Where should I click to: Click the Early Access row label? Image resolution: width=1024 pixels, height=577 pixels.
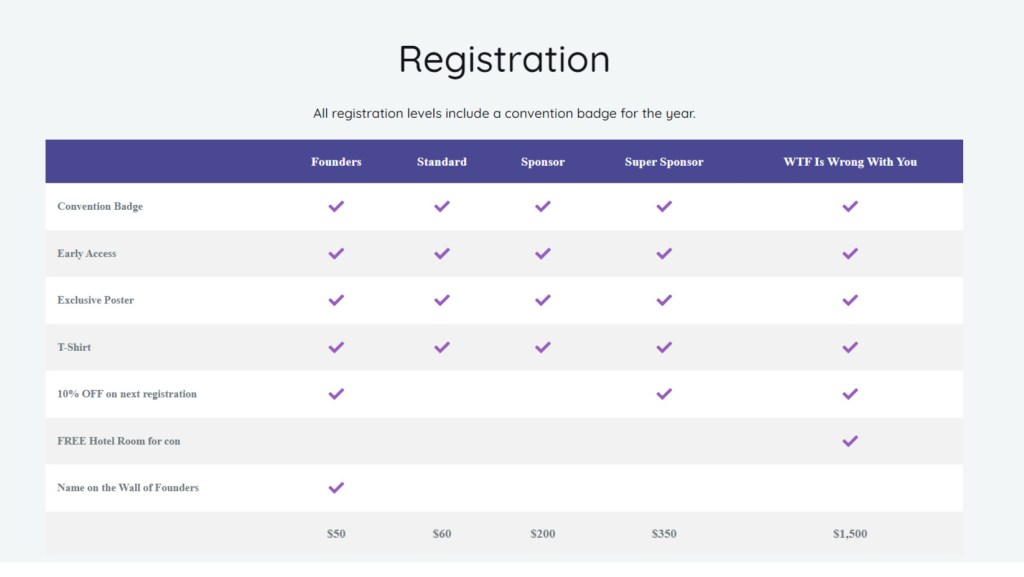tap(87, 254)
